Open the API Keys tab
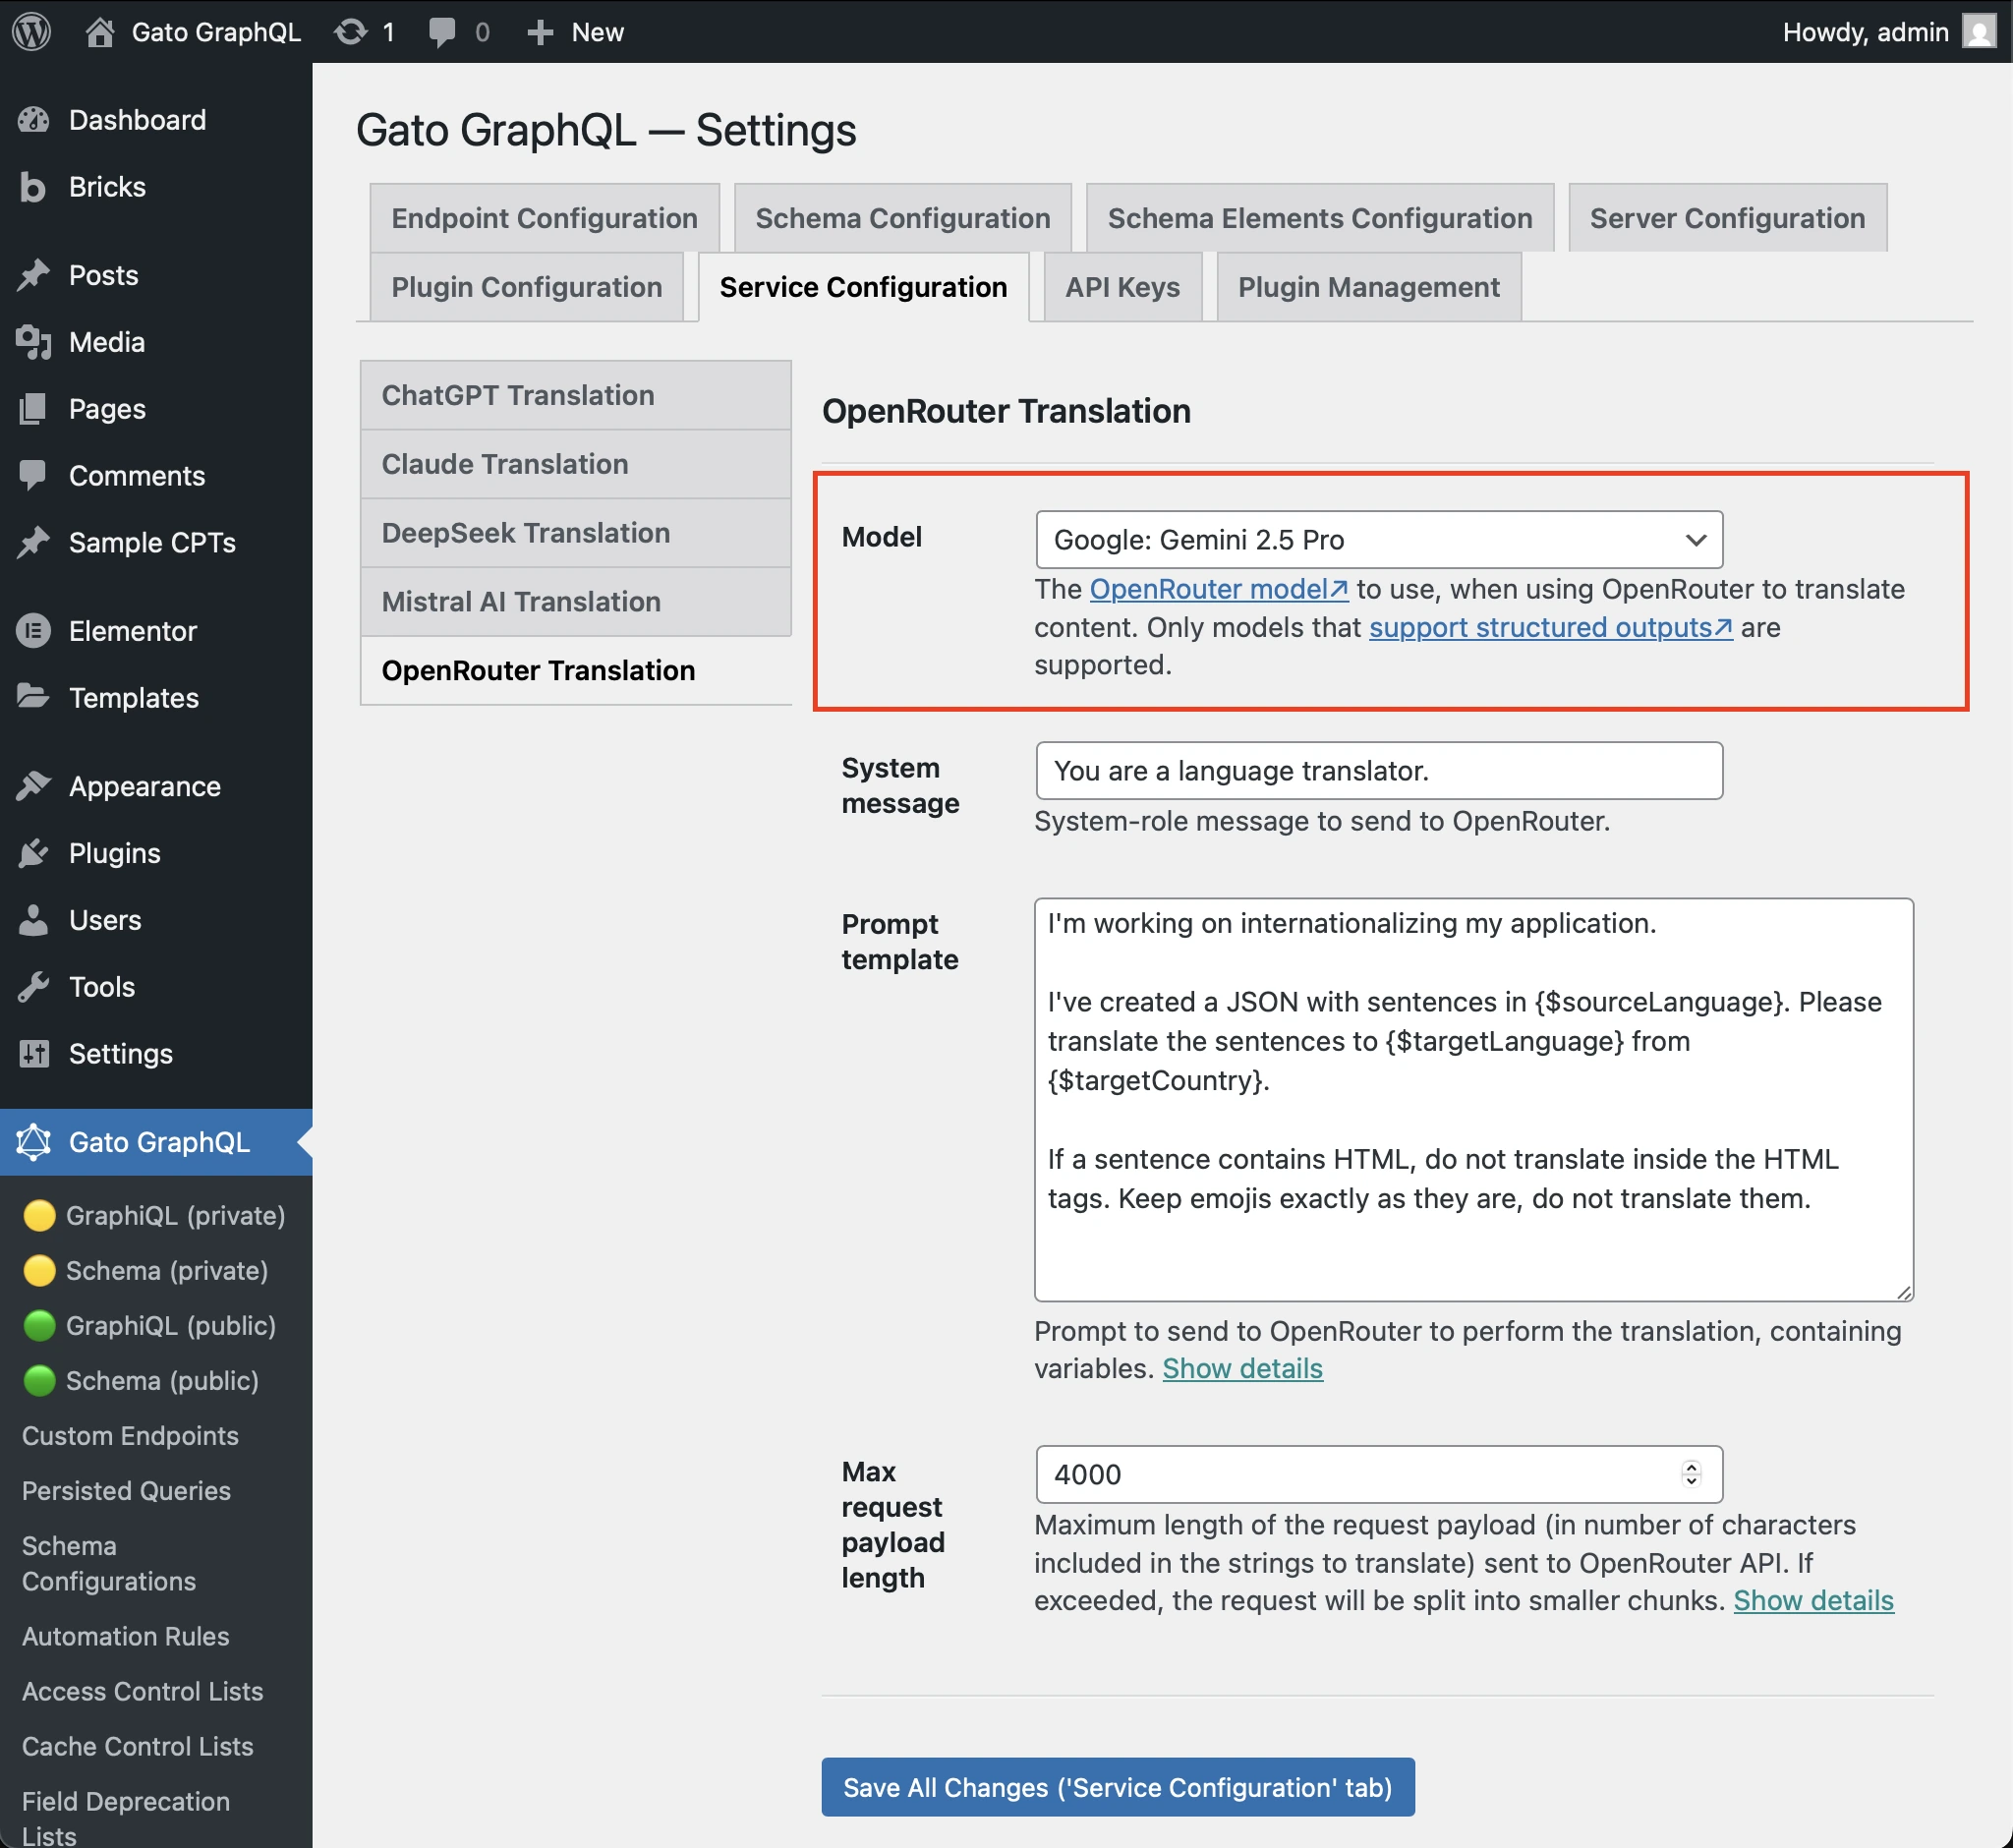 1122,287
